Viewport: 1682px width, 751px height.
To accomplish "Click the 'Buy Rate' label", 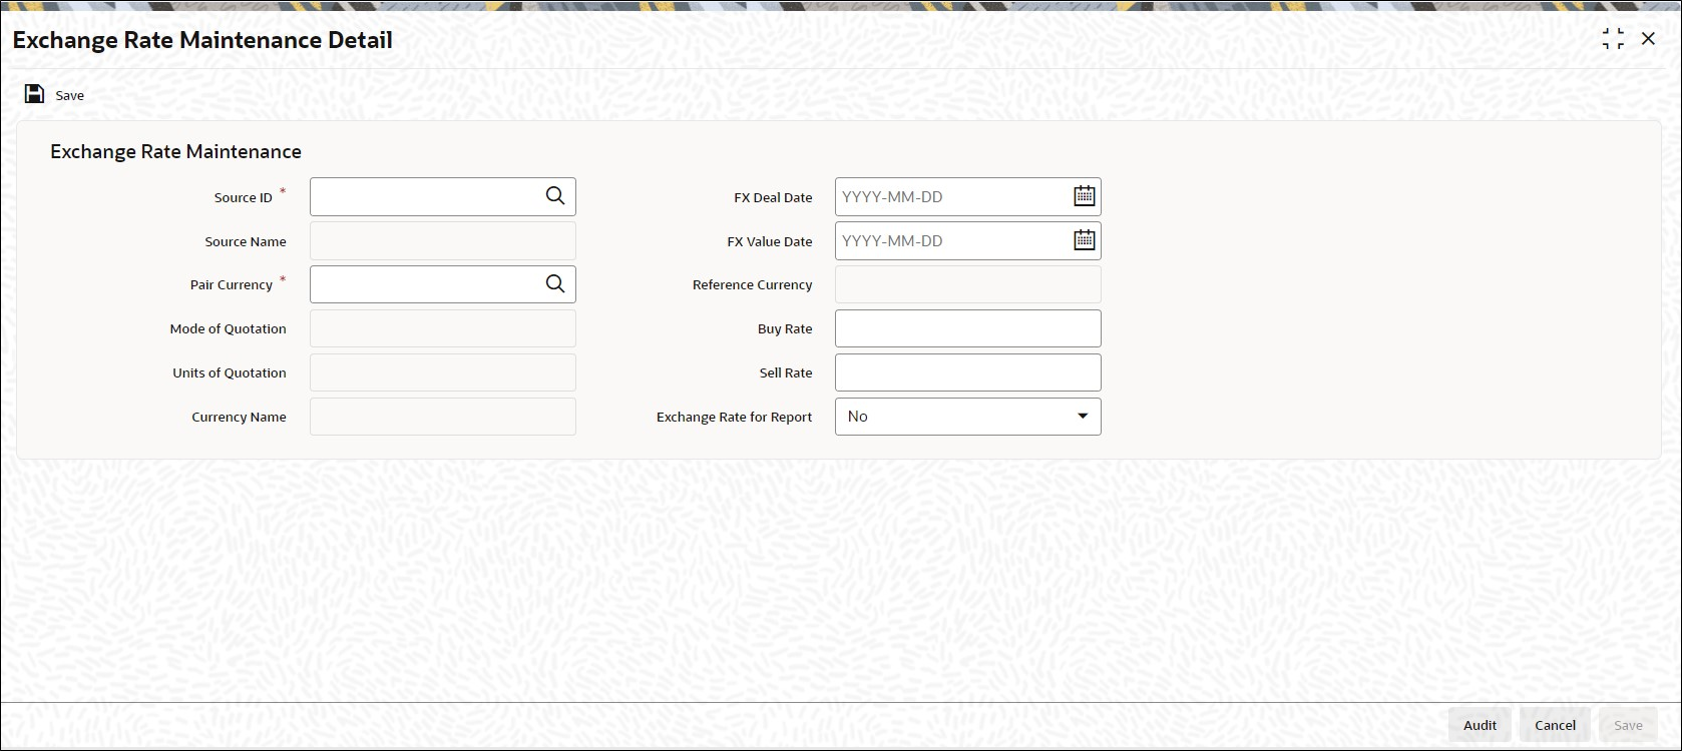I will pos(785,329).
